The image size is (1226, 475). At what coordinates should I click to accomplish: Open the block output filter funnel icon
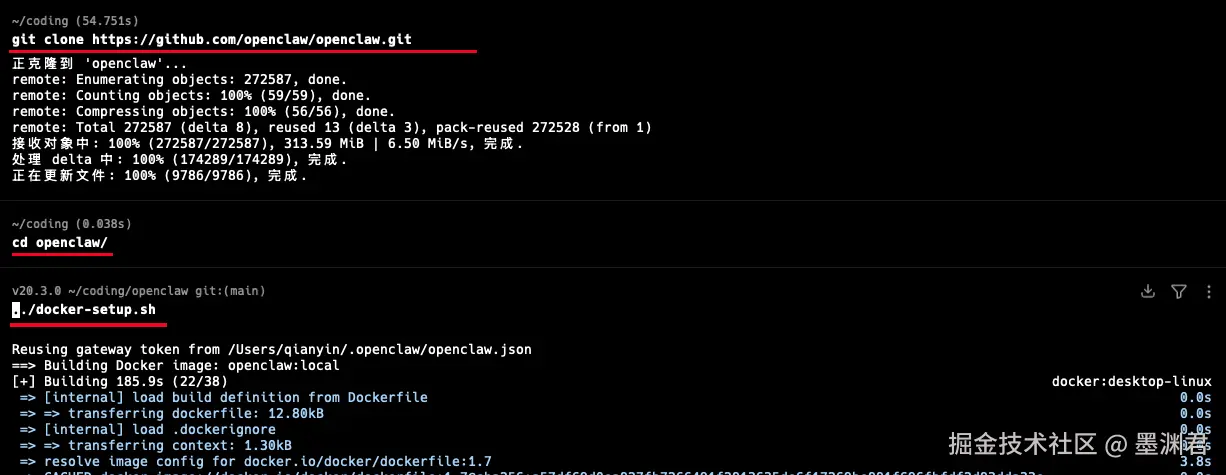[x=1179, y=291]
